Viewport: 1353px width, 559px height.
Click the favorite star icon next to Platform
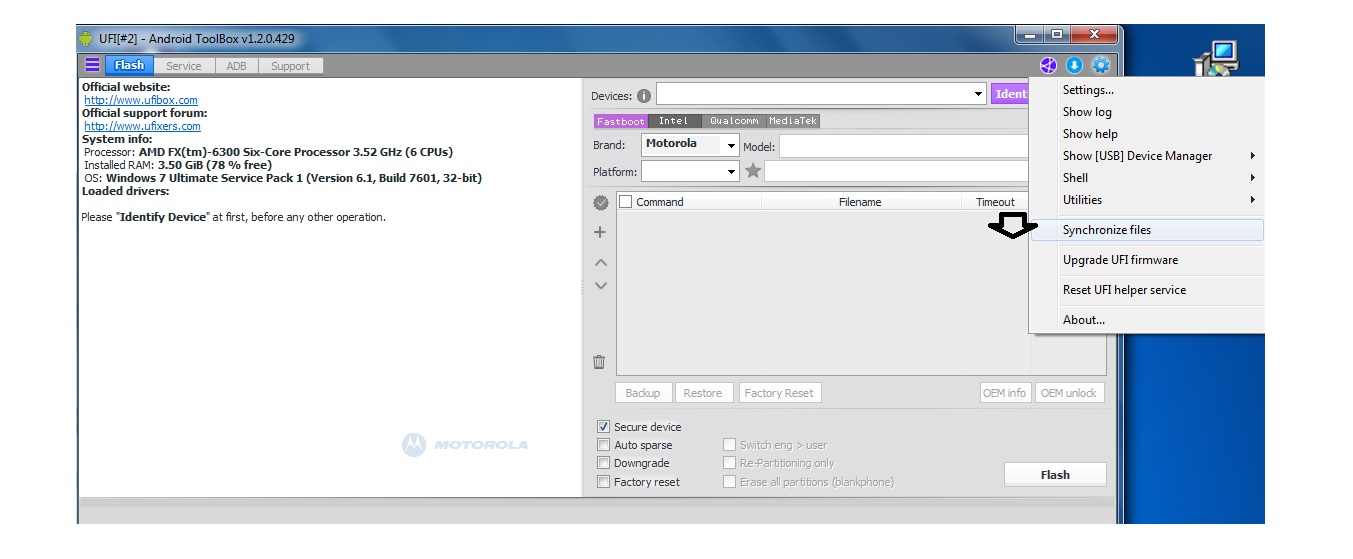[753, 171]
